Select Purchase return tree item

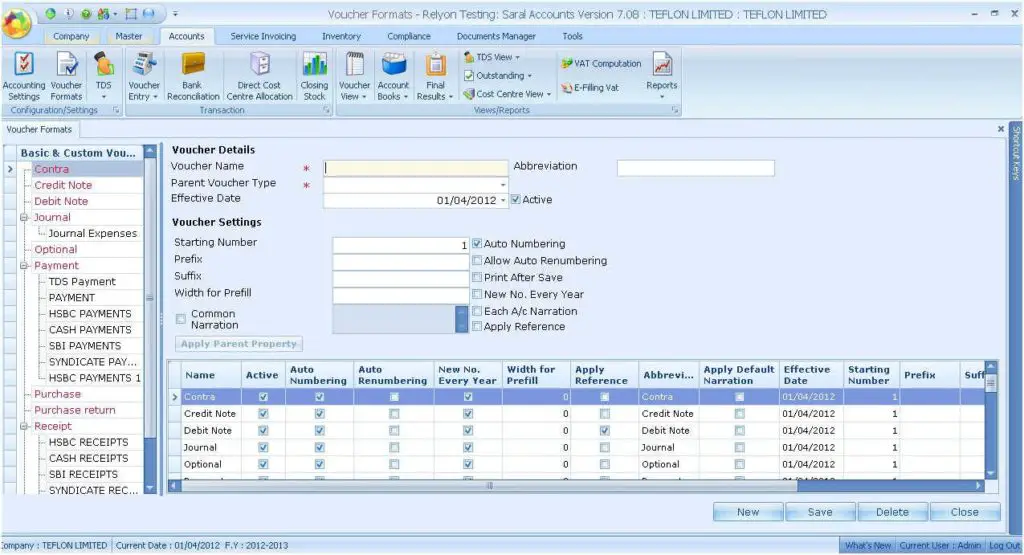[74, 410]
